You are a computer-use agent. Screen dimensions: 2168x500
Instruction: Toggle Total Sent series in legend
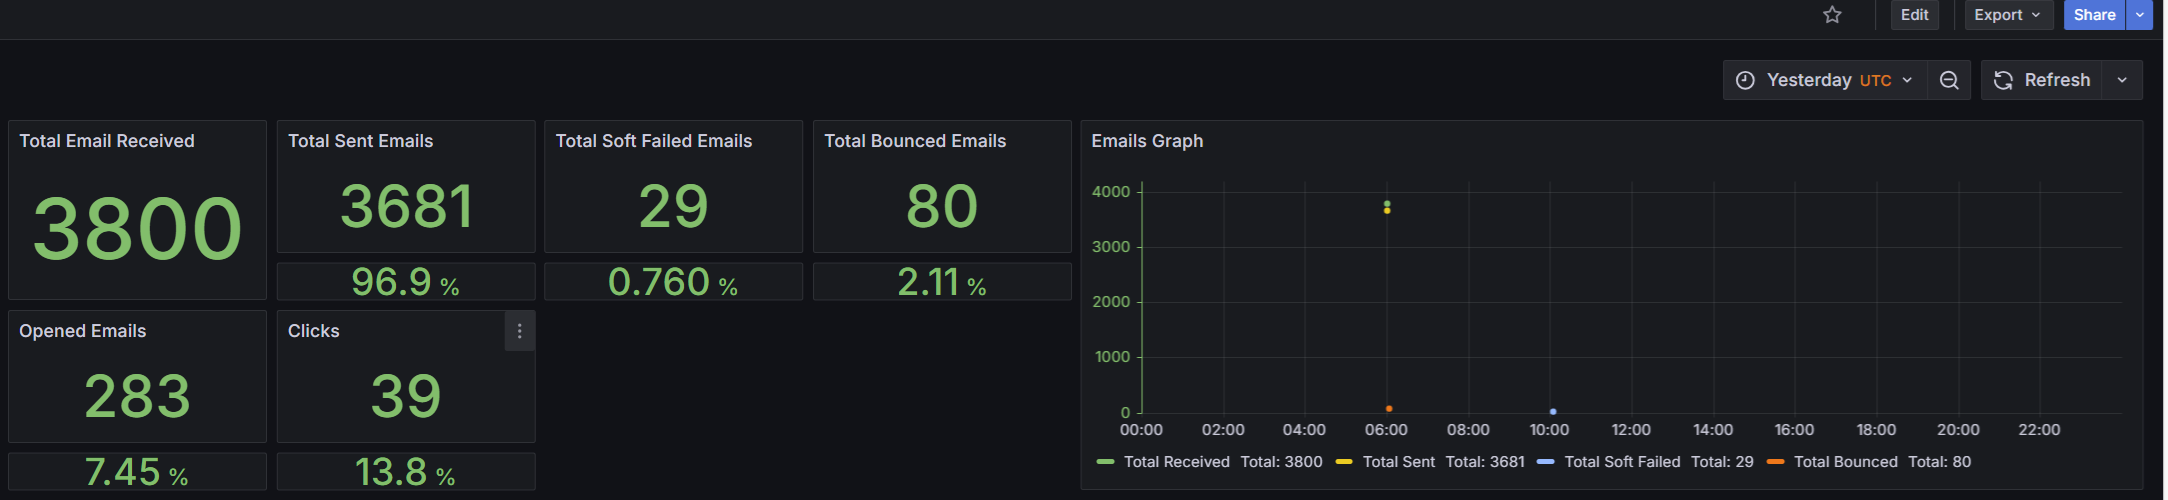1398,462
